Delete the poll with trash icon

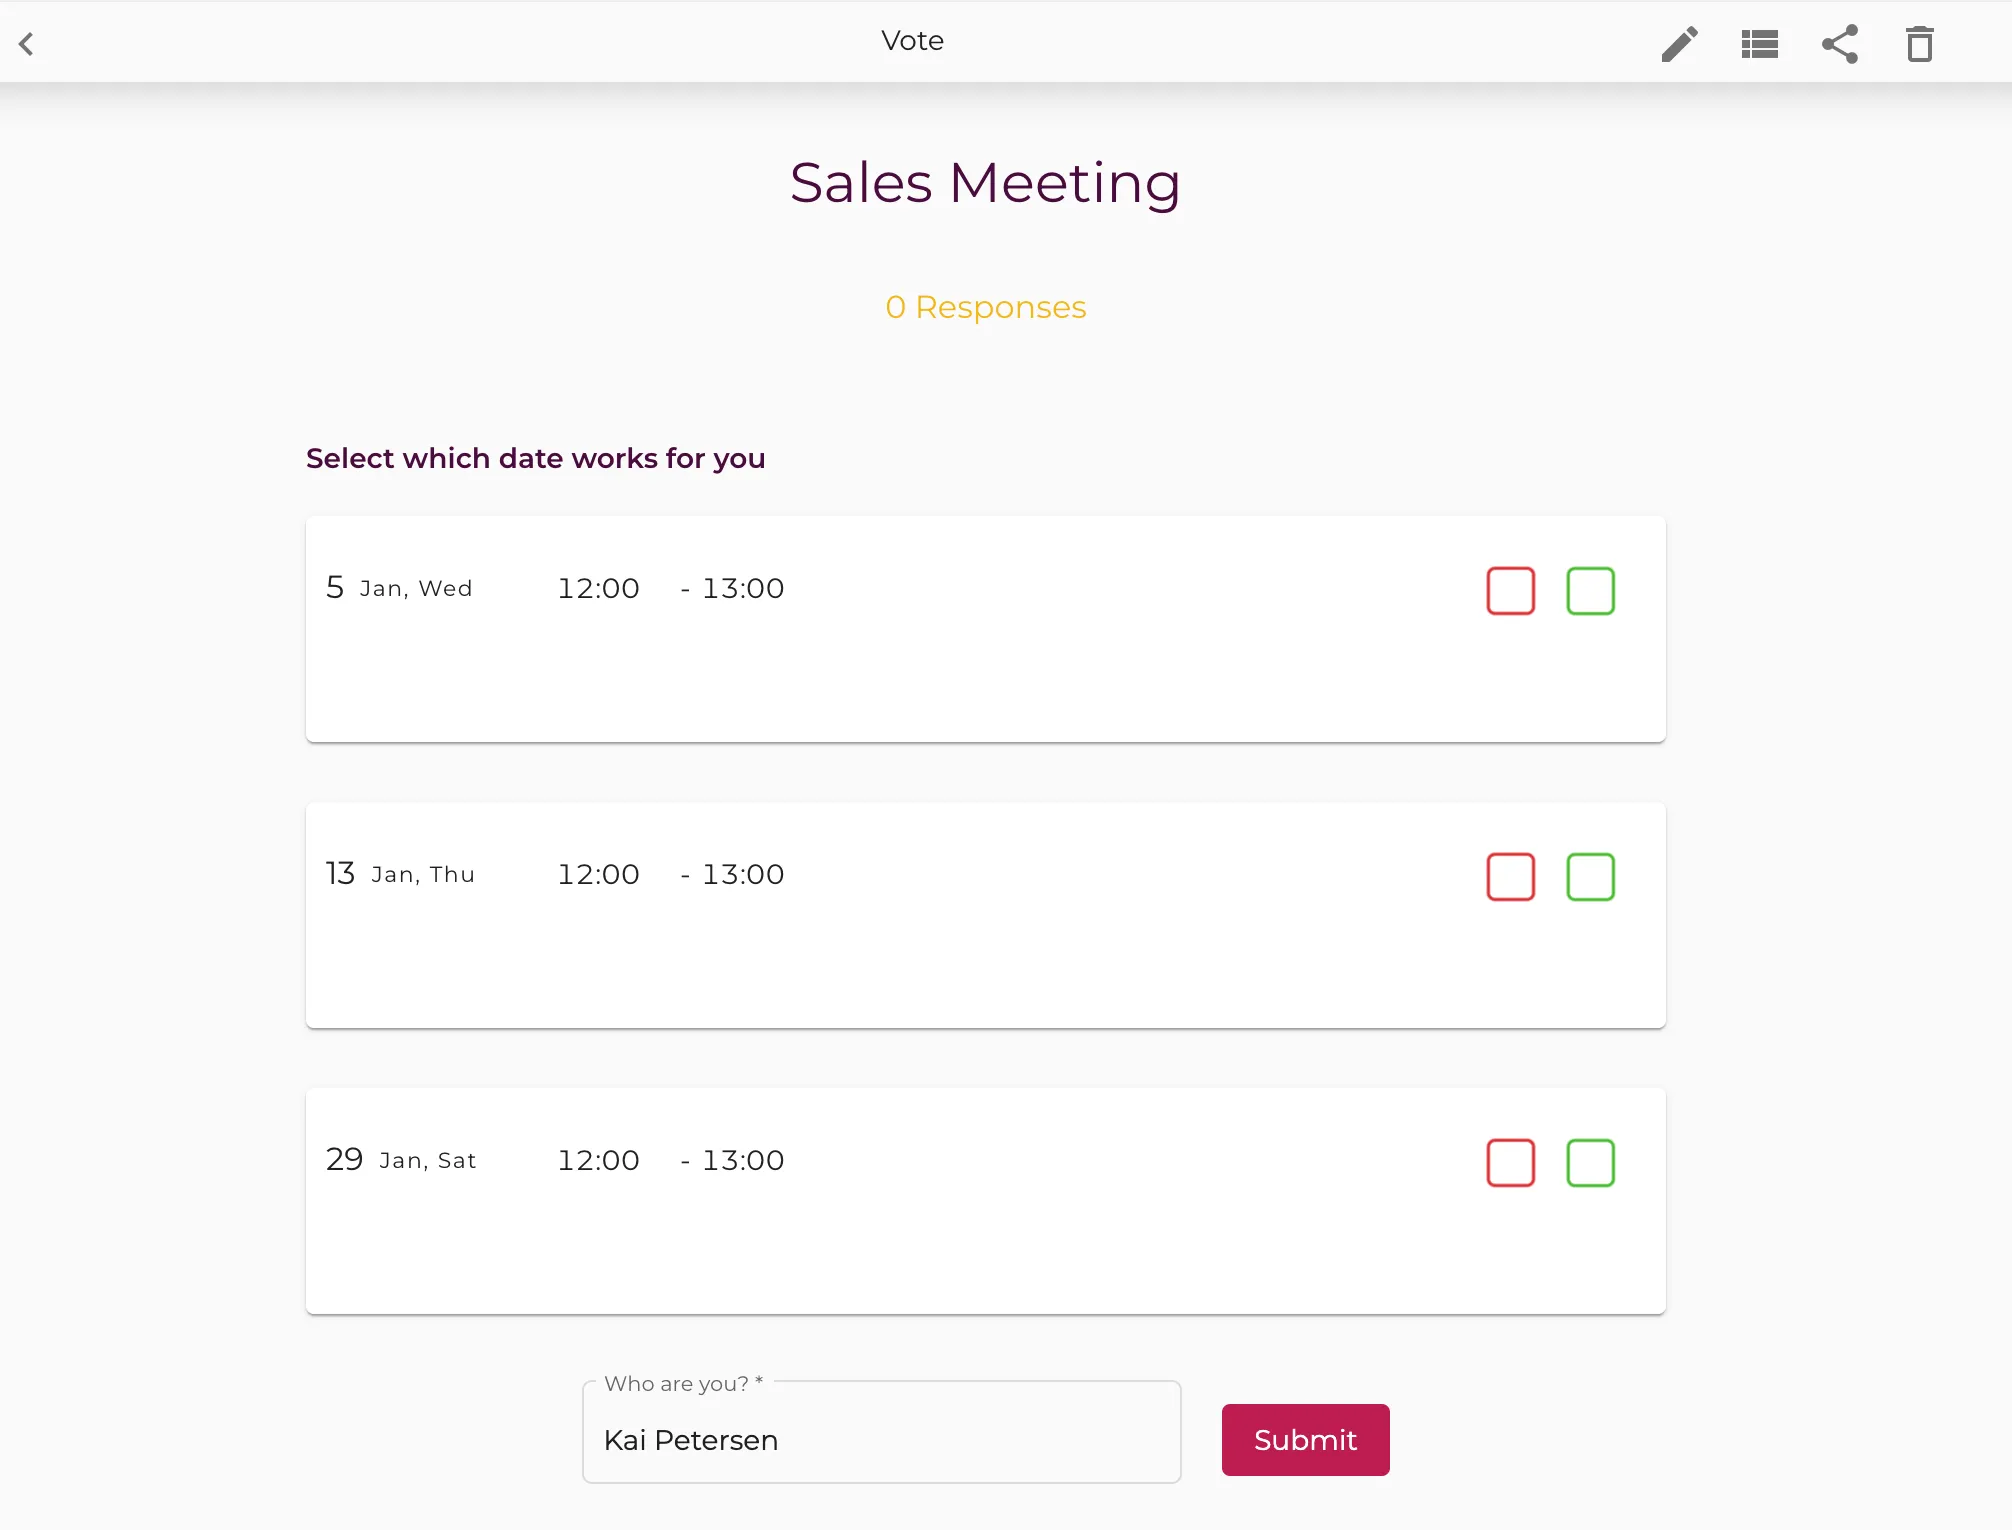coord(1919,44)
